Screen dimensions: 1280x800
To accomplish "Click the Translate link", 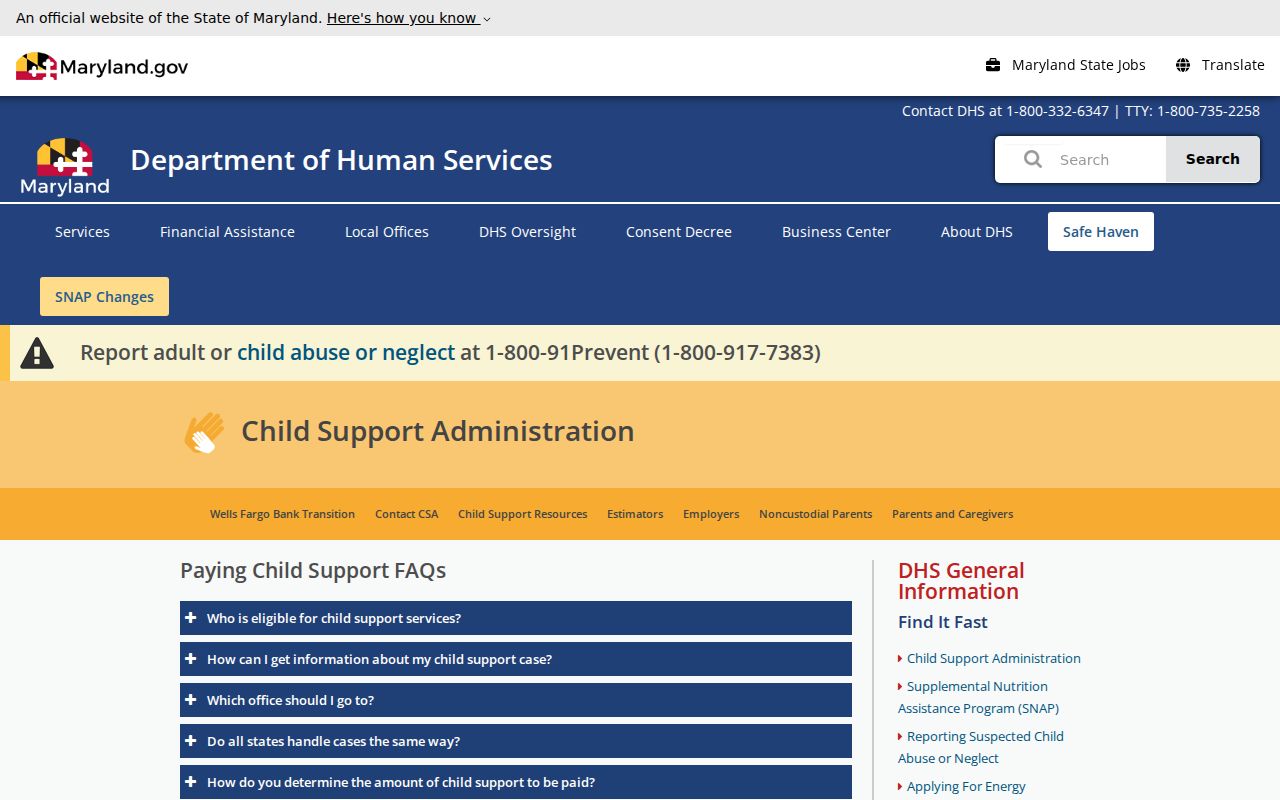I will pos(1233,65).
